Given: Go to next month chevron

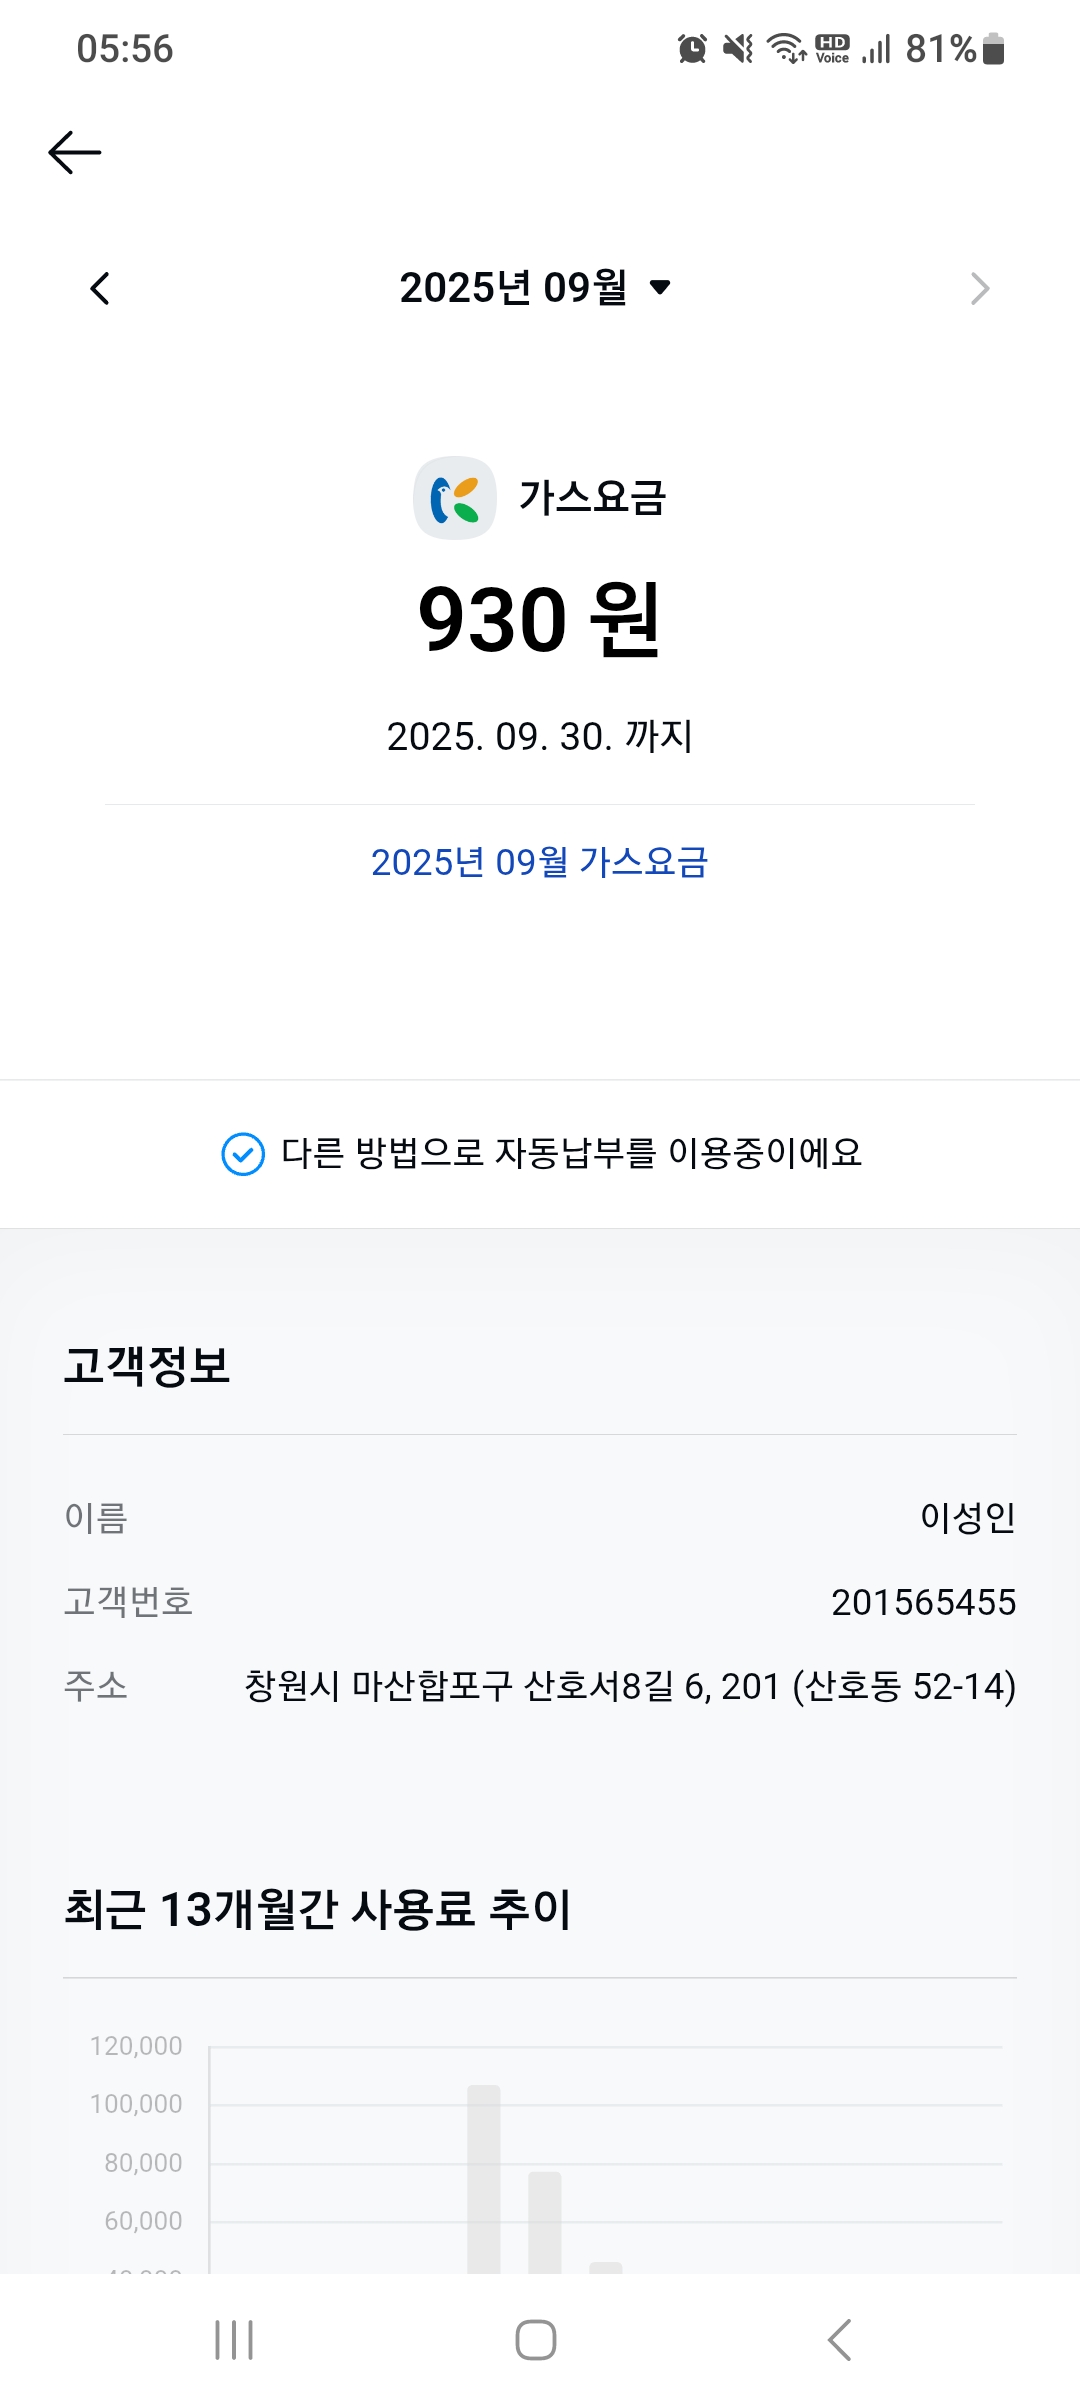Looking at the screenshot, I should click(980, 289).
